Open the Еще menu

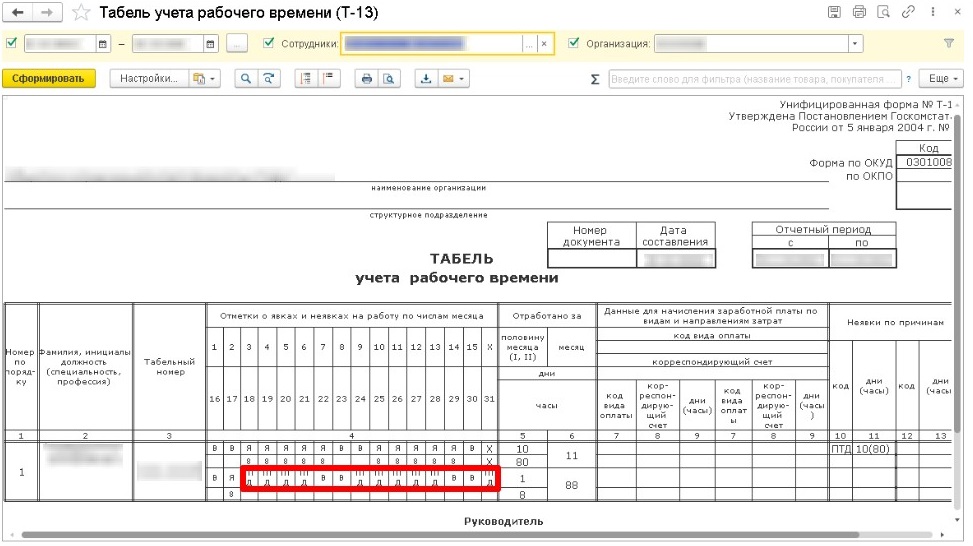[x=941, y=78]
